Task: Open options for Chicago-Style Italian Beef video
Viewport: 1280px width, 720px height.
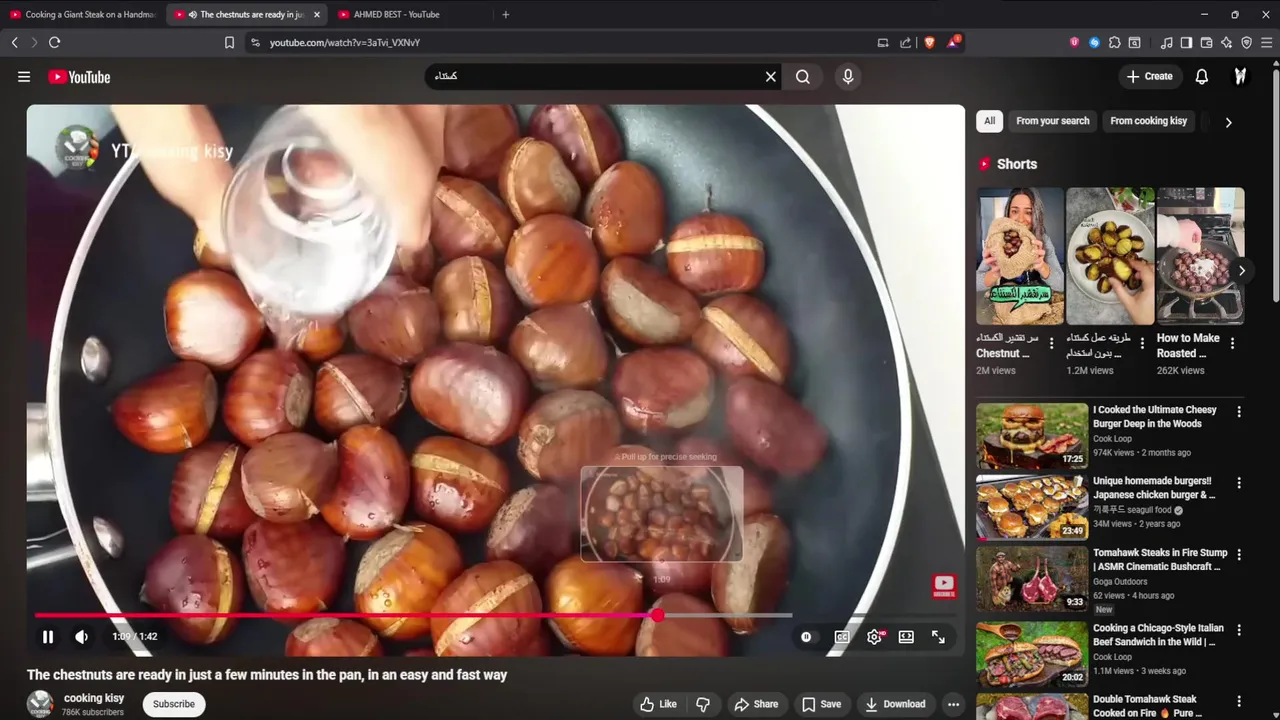Action: [x=1239, y=631]
